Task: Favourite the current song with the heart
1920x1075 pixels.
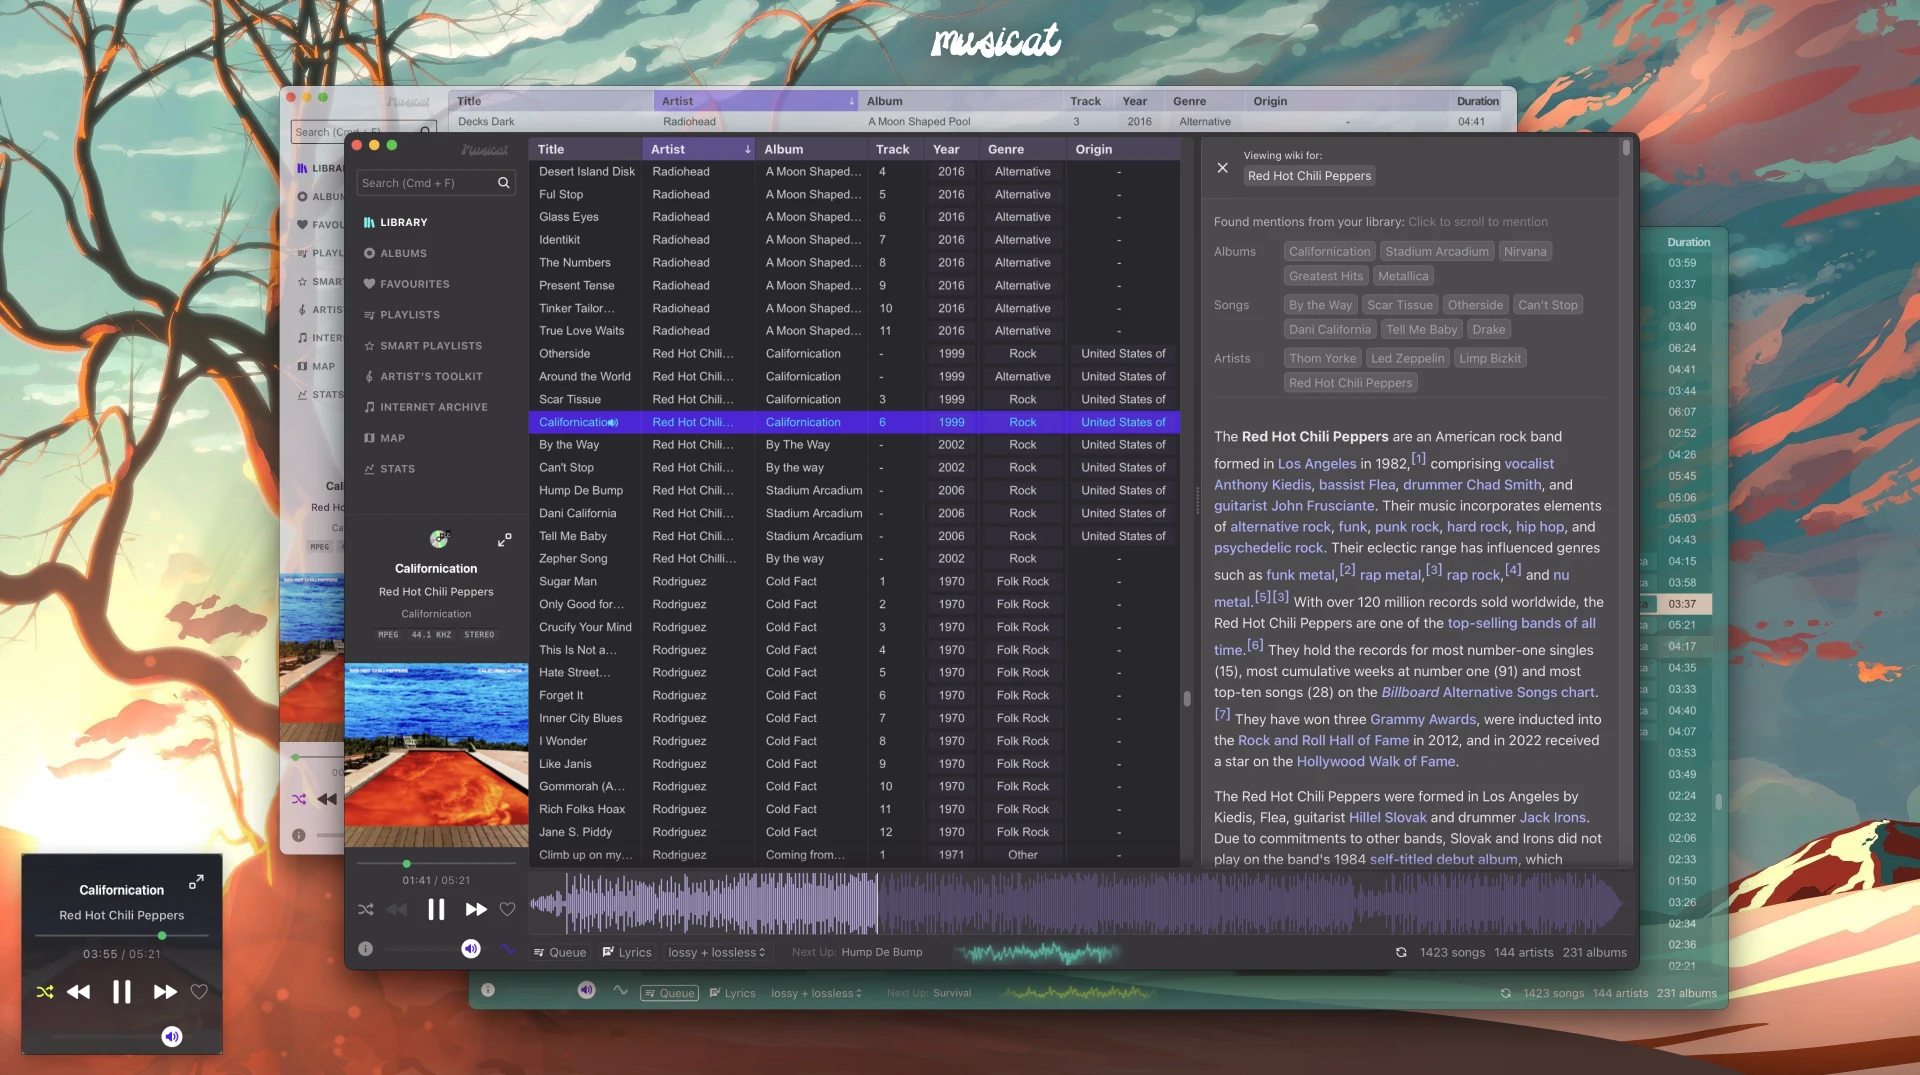Action: tap(507, 909)
